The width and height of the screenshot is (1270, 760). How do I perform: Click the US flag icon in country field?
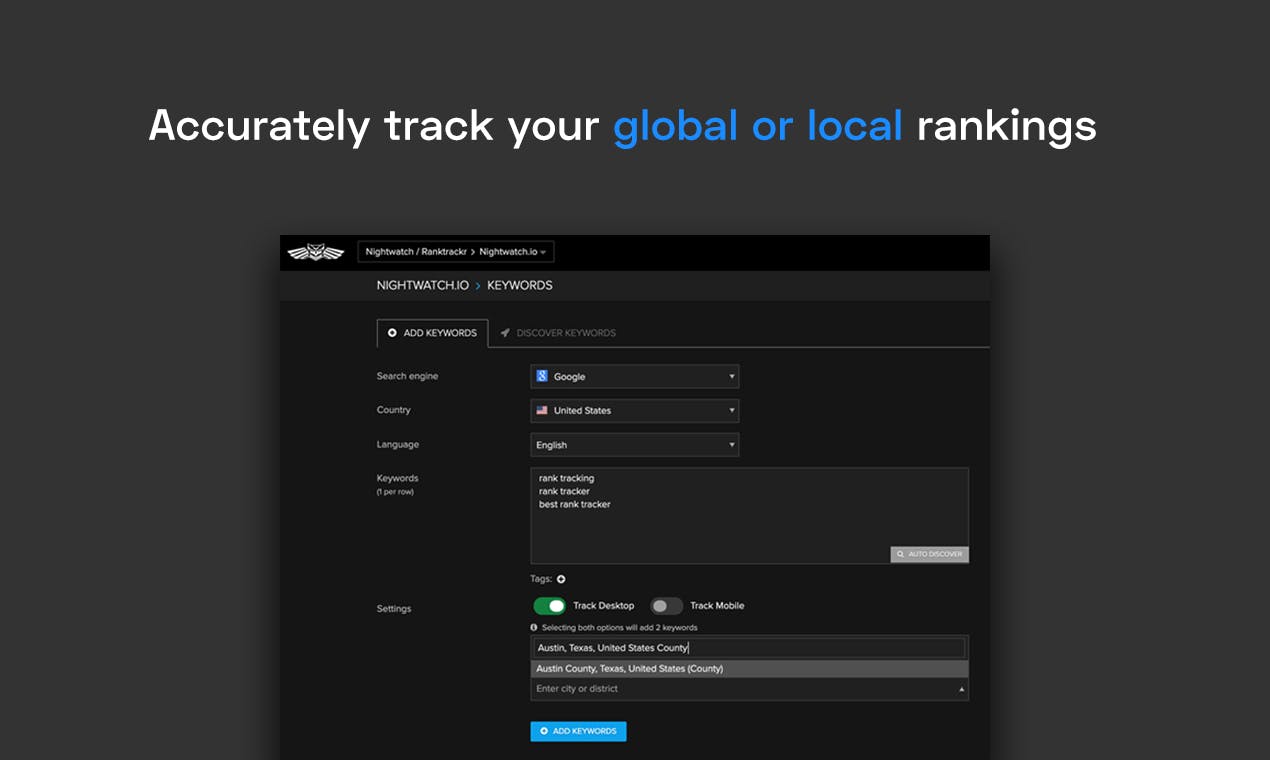point(542,410)
